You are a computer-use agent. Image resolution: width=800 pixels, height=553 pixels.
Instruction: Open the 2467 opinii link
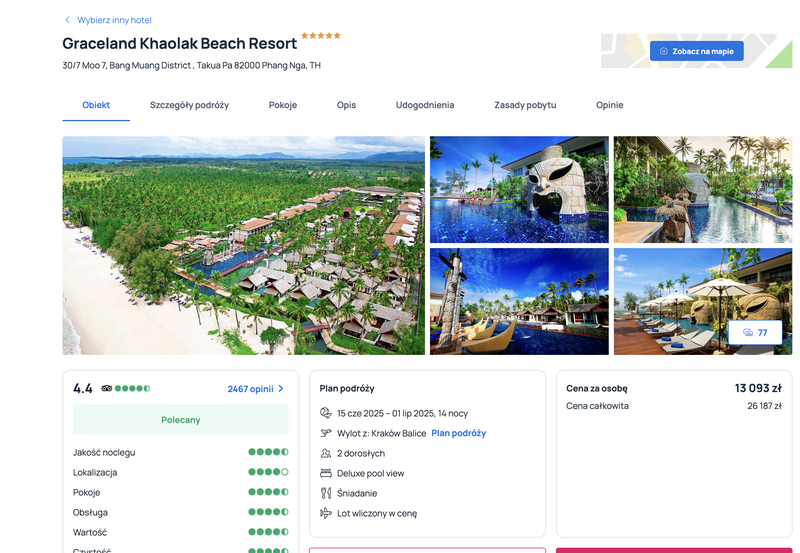tap(251, 389)
